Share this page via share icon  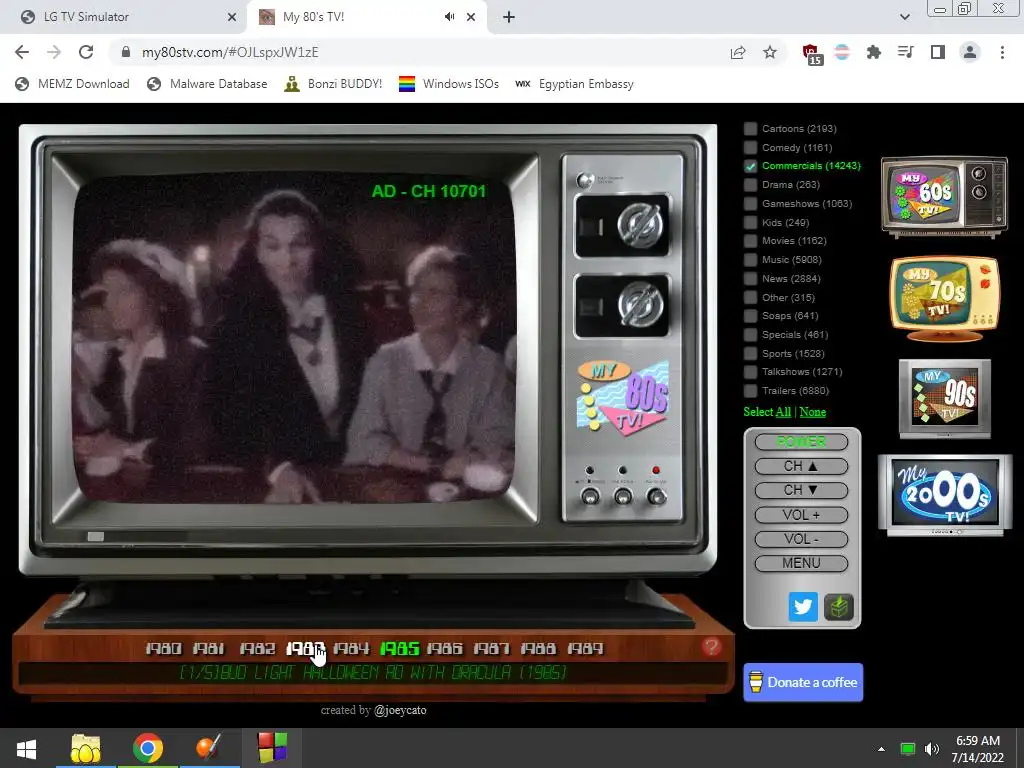[738, 52]
